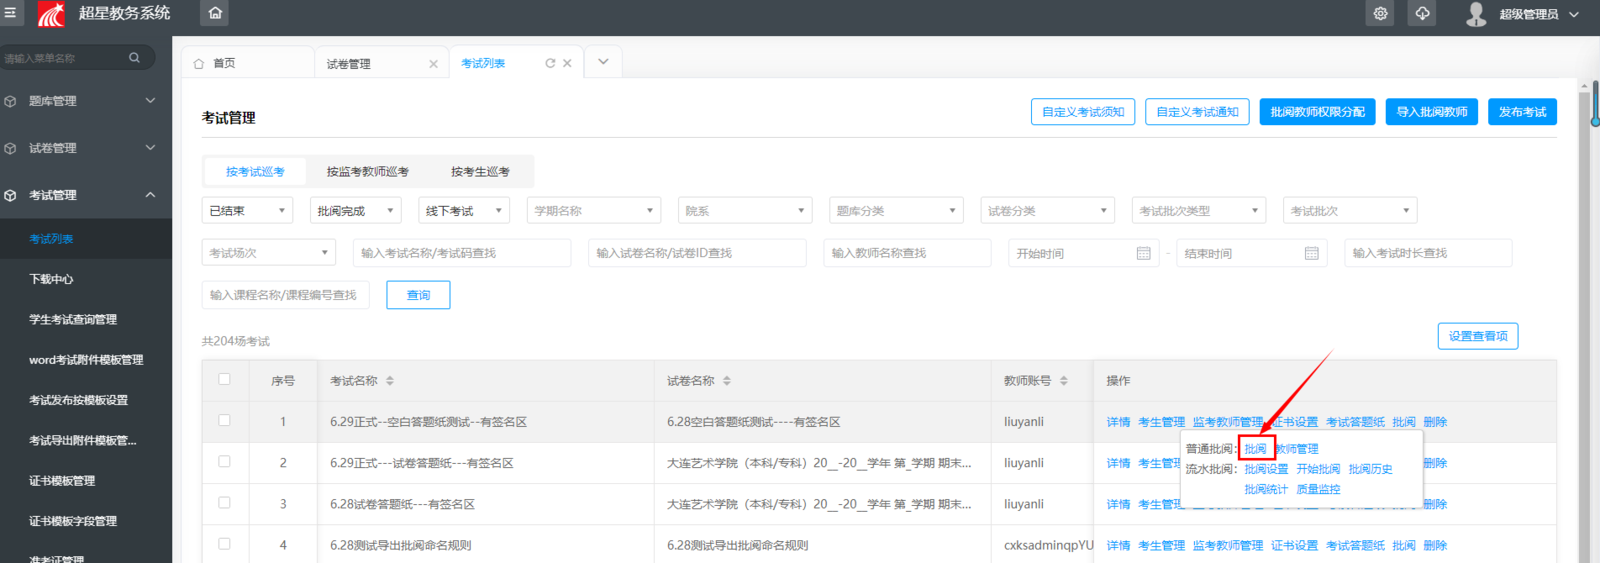Click the cloud download icon in header

[x=1422, y=14]
